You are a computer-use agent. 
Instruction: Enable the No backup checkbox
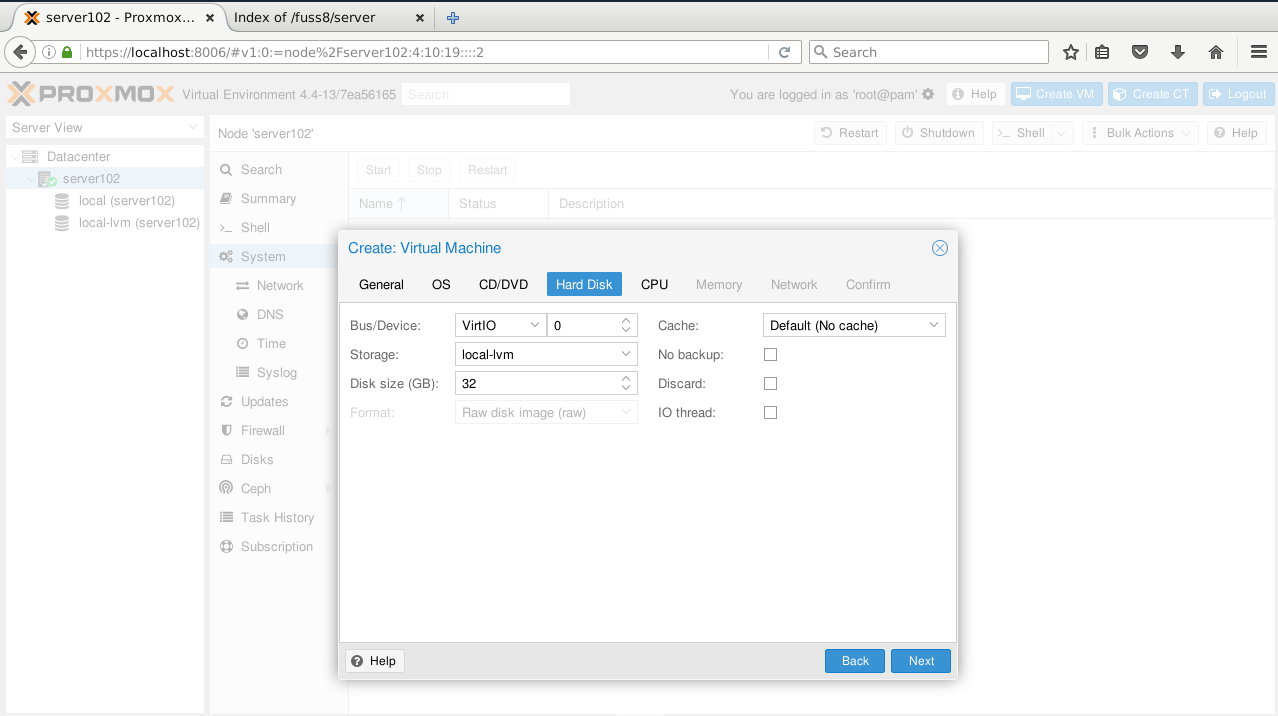click(770, 355)
